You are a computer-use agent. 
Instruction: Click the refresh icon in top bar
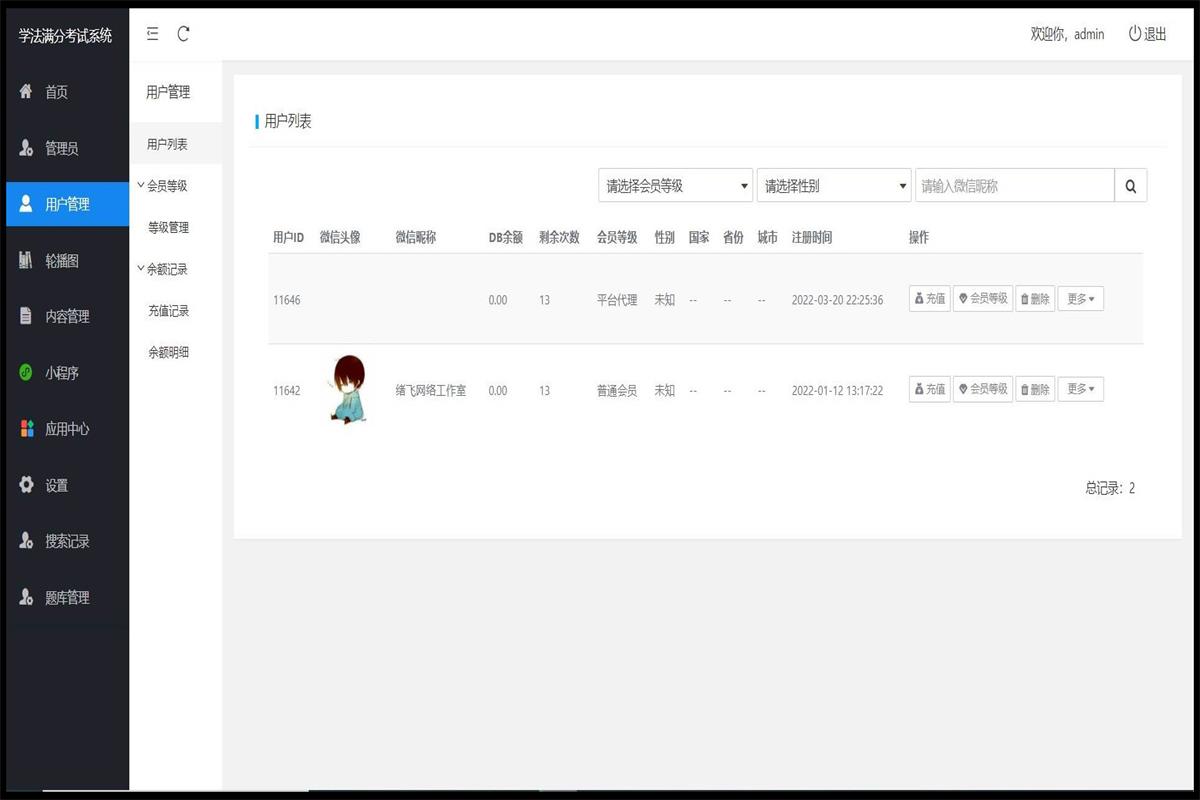[x=183, y=34]
